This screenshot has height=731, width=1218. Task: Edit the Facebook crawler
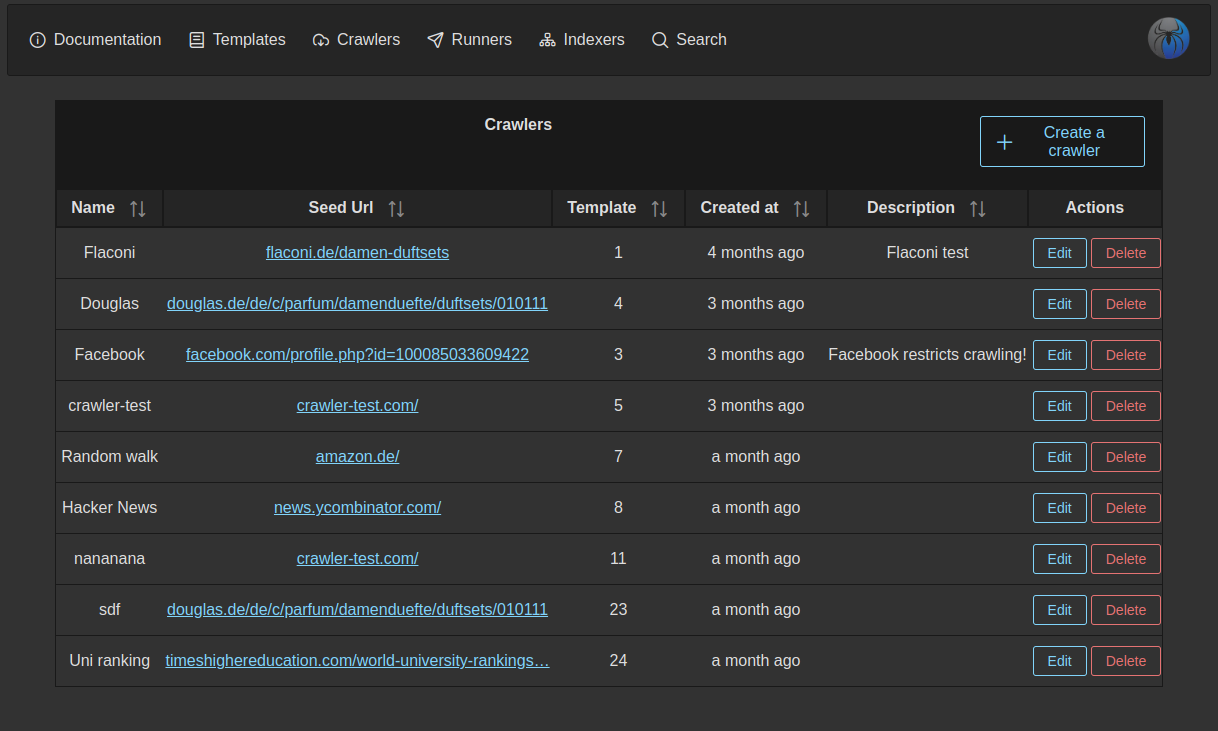(1060, 355)
